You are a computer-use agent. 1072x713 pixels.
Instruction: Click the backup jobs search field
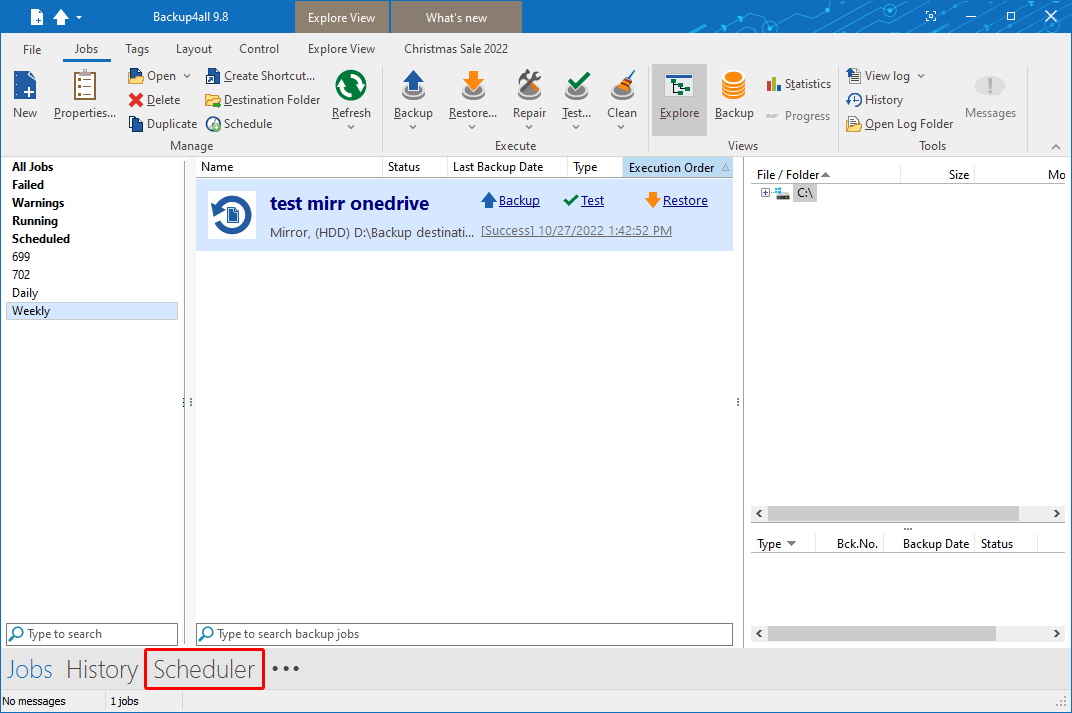(463, 633)
